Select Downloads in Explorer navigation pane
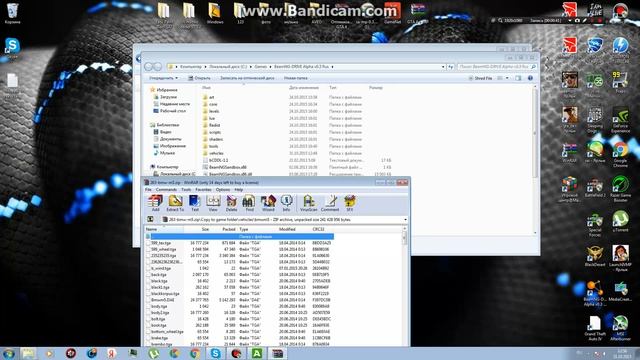 click(x=165, y=97)
